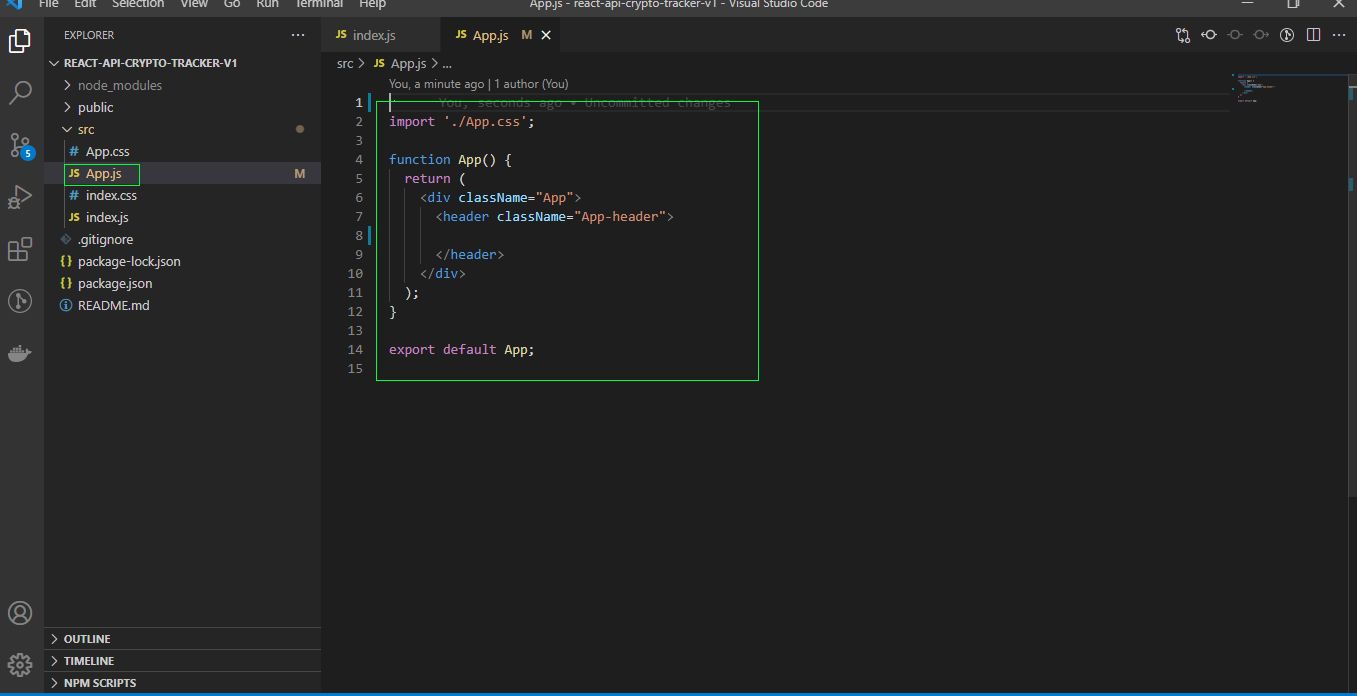Click the code lens 'You, a minute ago | 1 author (You)'
The image size is (1357, 696).
[478, 84]
